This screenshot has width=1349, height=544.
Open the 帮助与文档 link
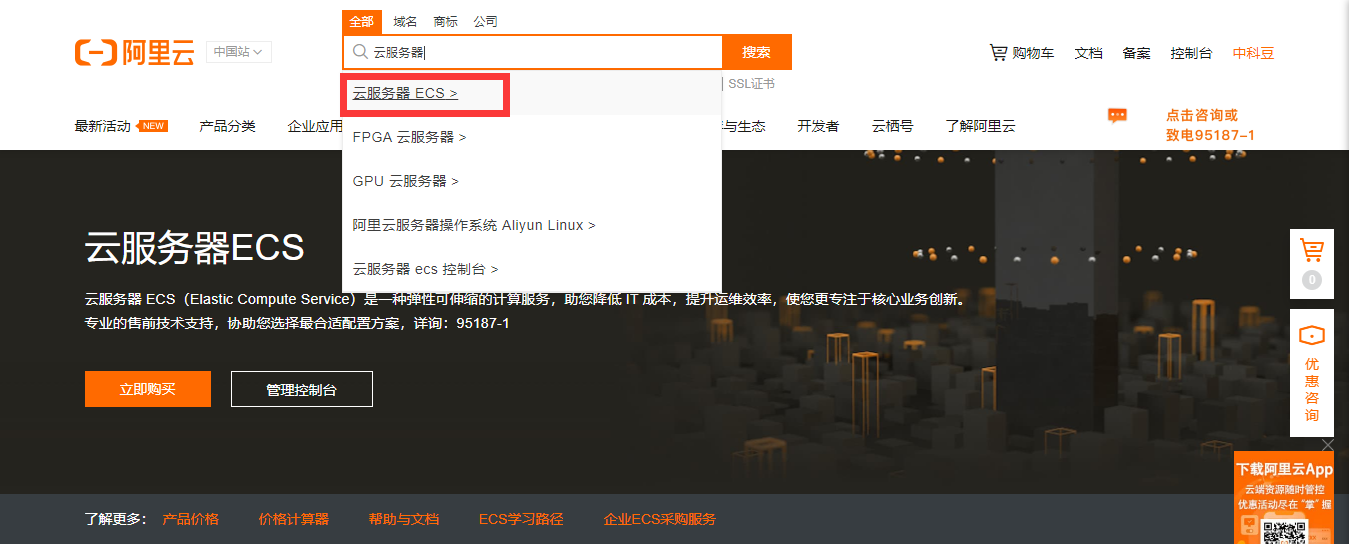coord(403,519)
